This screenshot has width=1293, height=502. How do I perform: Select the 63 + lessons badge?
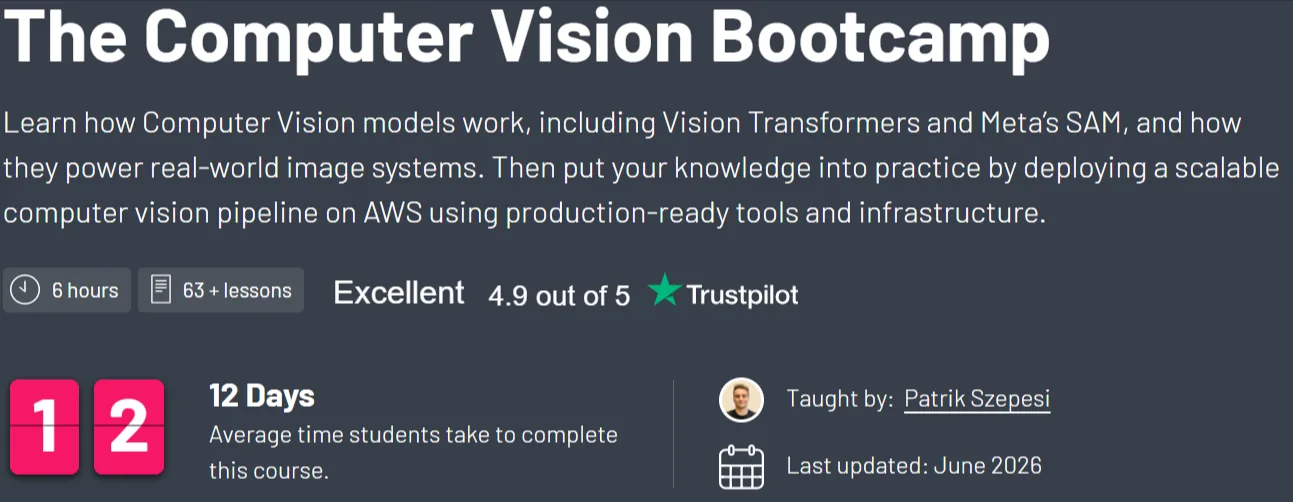click(x=221, y=291)
